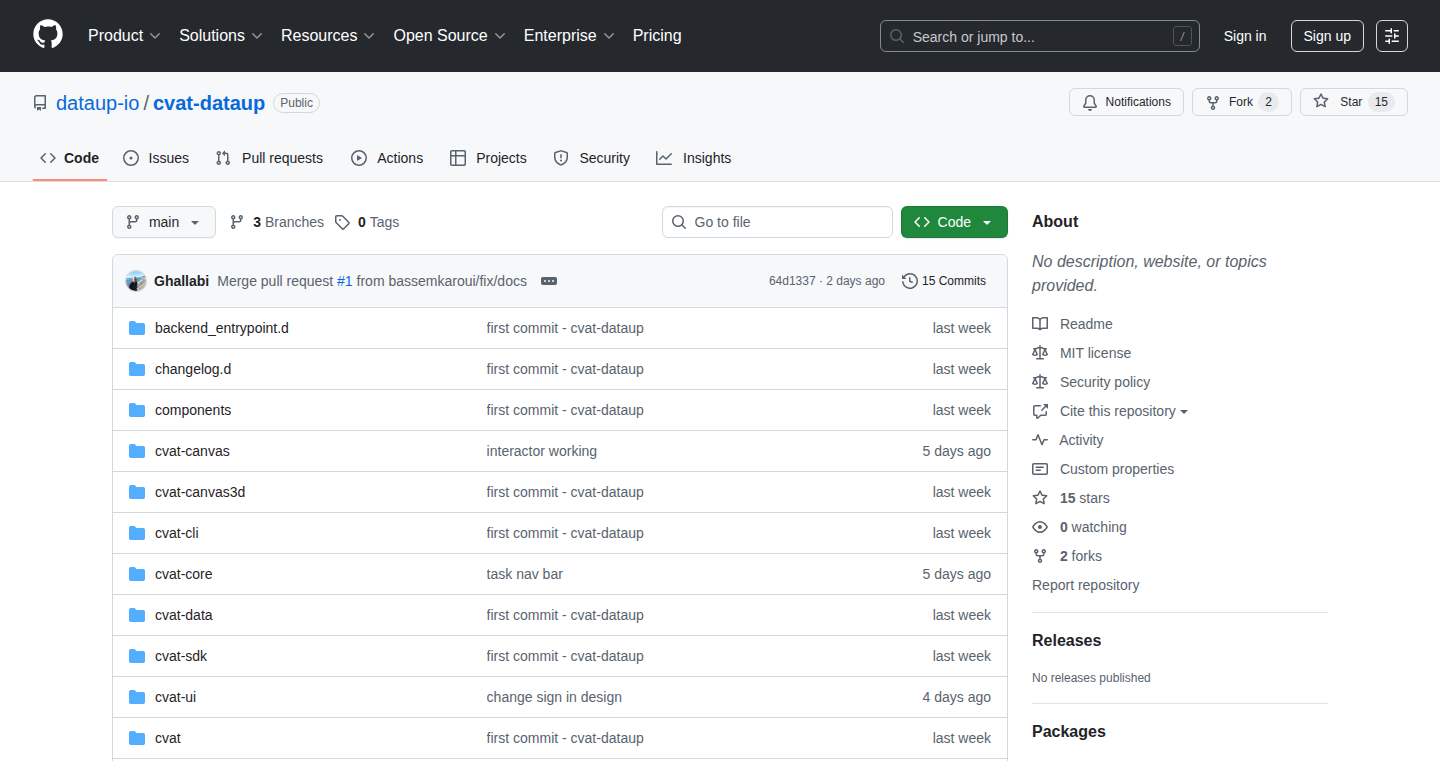
Task: Click the GitHub logo icon
Action: [48, 35]
